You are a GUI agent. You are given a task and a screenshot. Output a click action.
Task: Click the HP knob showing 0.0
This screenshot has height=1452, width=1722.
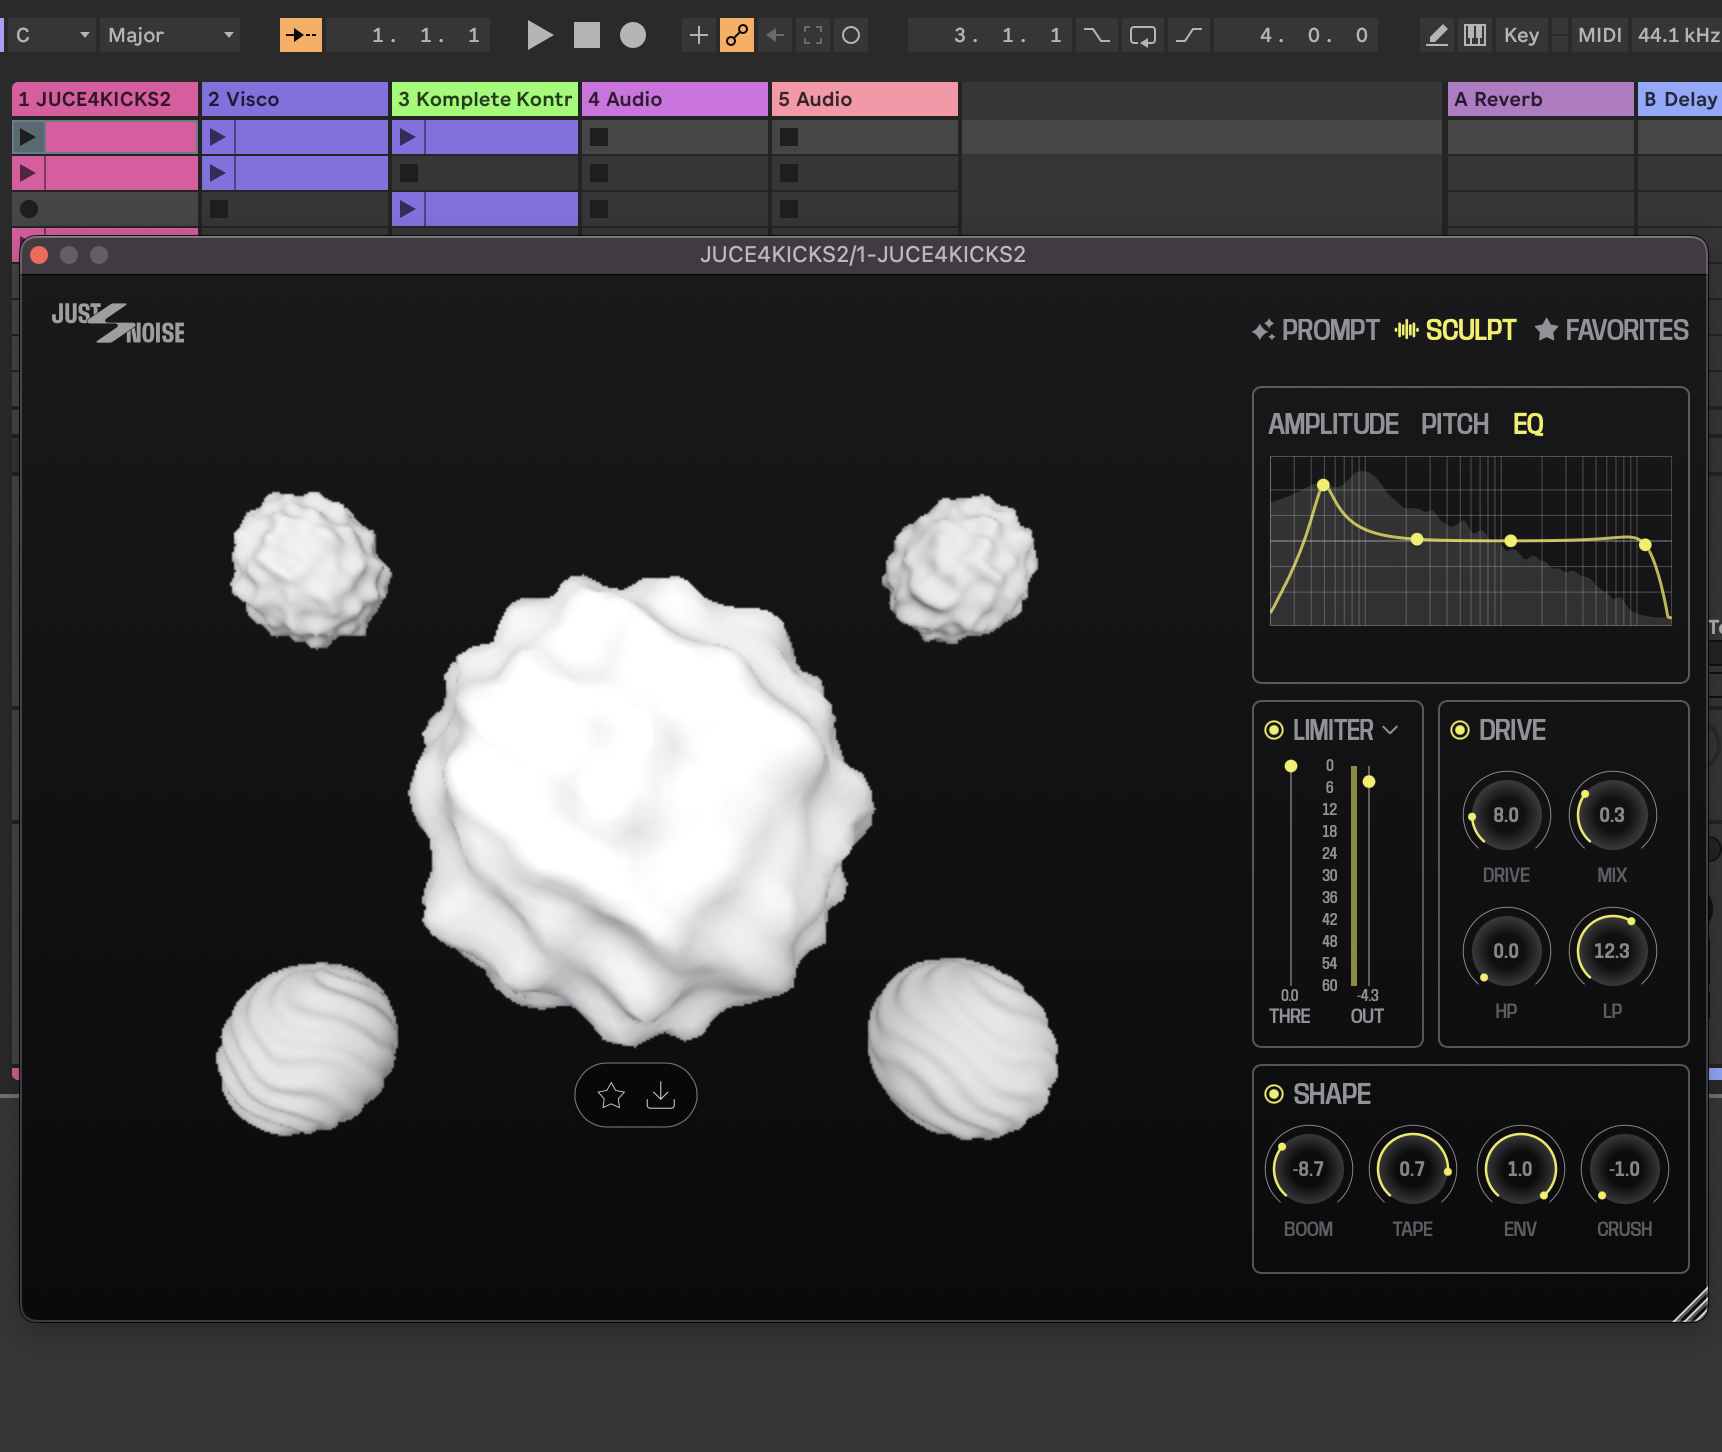point(1506,951)
